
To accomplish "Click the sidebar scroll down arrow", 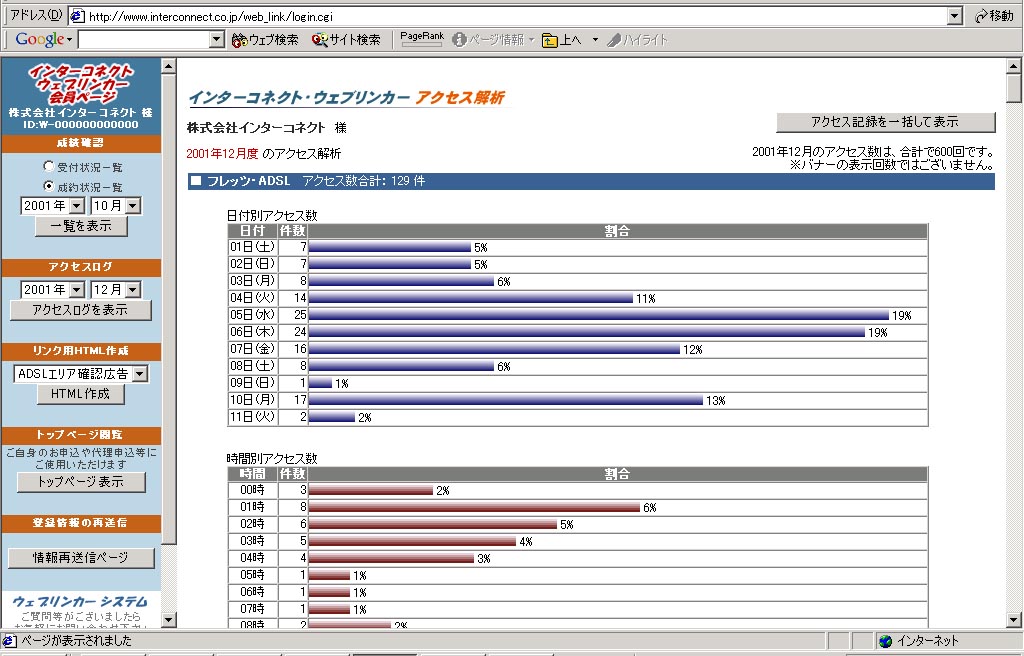I will pos(168,619).
